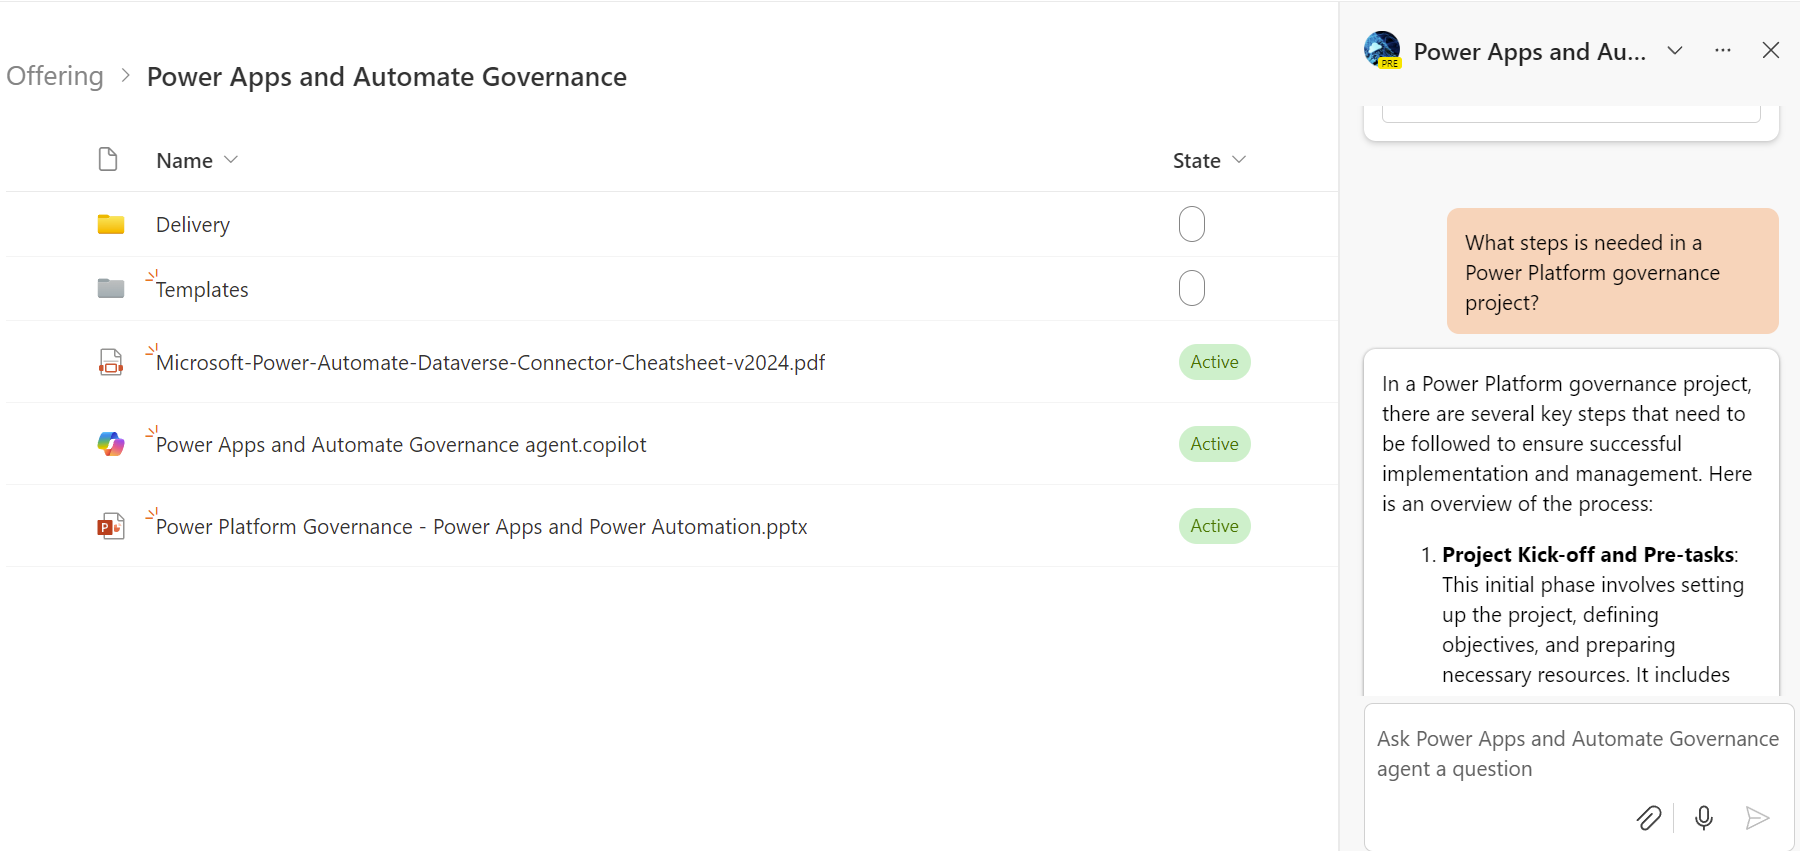Click the paperclip attach file icon
Image resolution: width=1800 pixels, height=851 pixels.
pyautogui.click(x=1648, y=818)
